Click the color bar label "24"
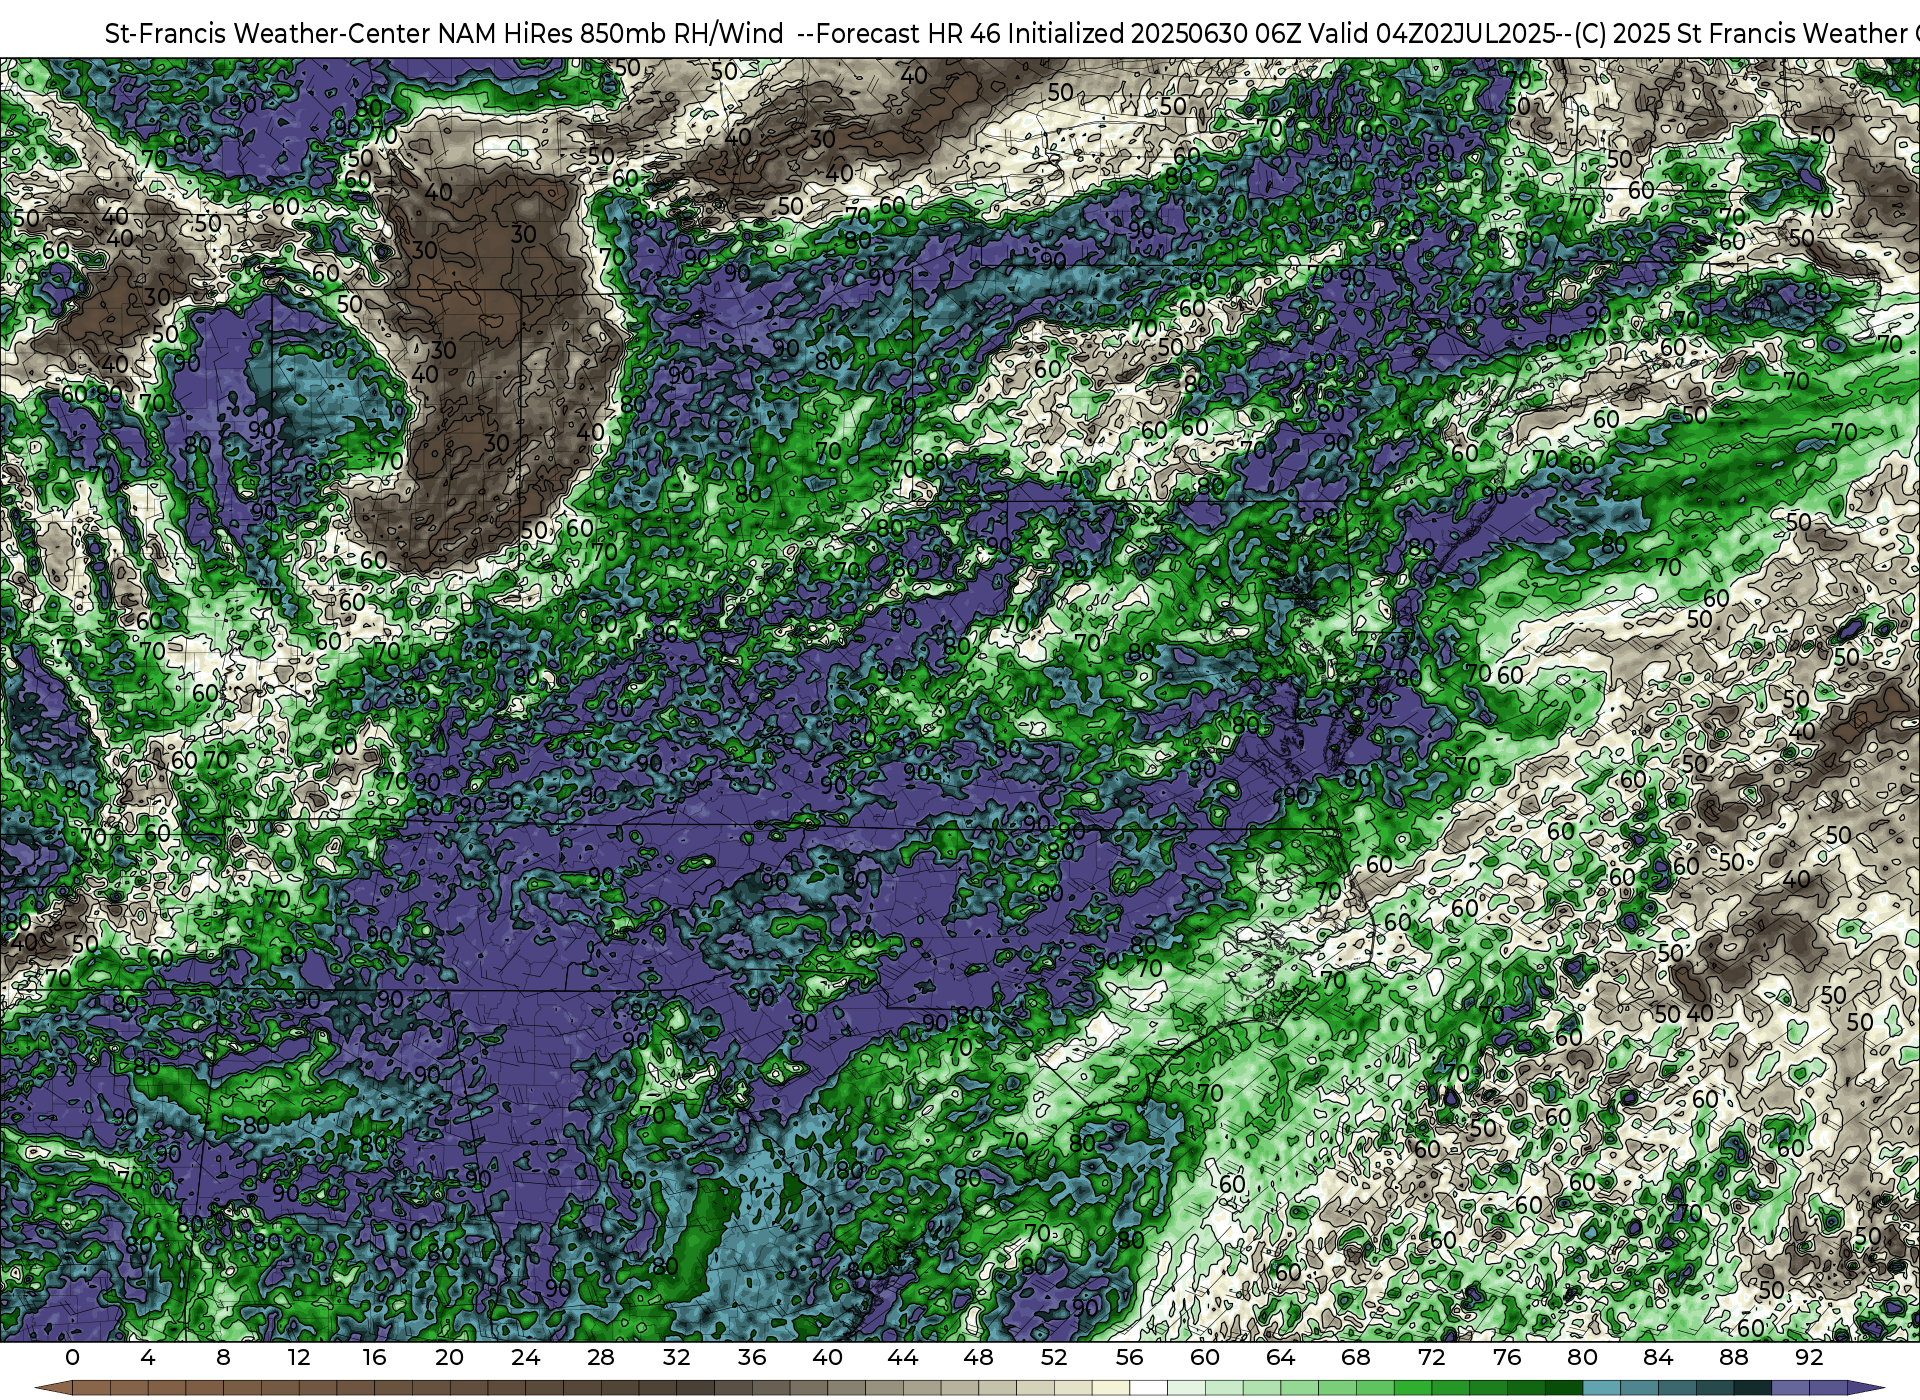This screenshot has width=1920, height=1400. click(x=525, y=1357)
